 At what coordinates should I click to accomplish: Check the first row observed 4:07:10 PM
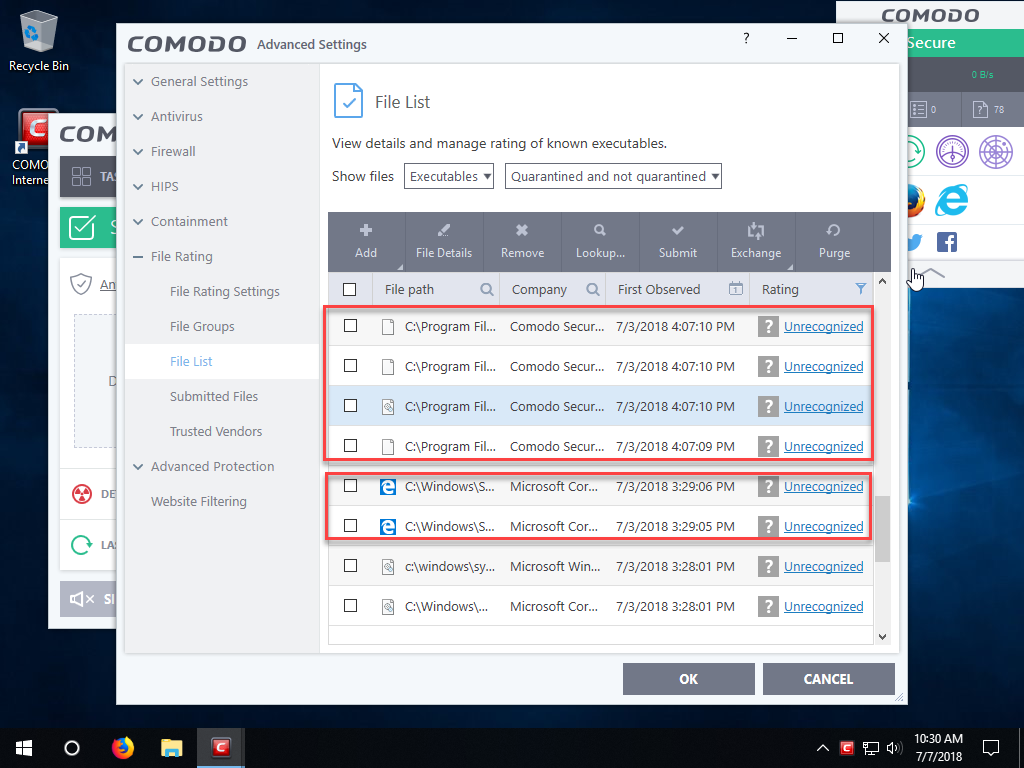351,325
